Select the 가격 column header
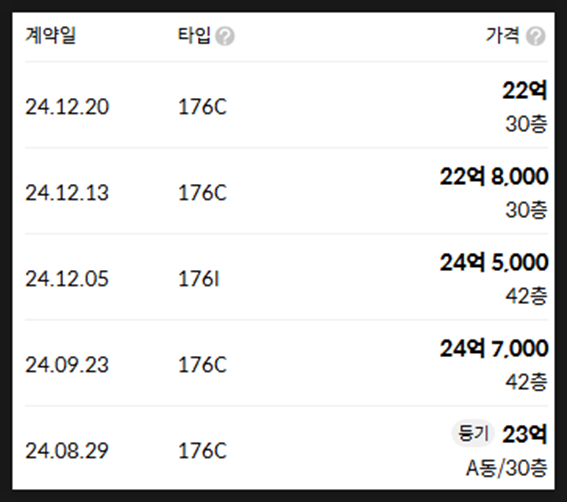567x502 pixels. pos(503,35)
